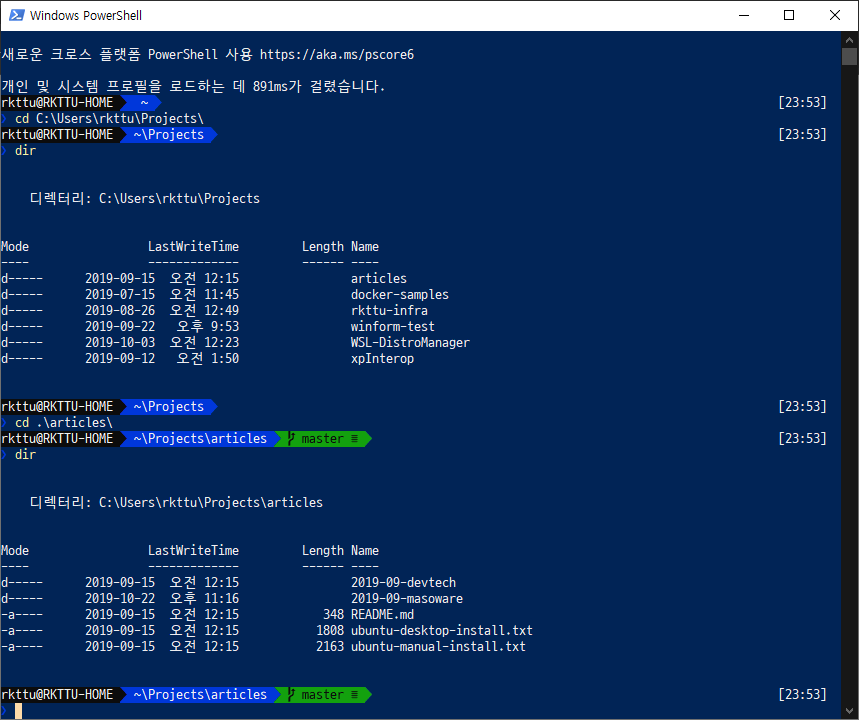The image size is (859, 720).
Task: Select the WSL-DistroManager directory name
Action: pos(409,342)
